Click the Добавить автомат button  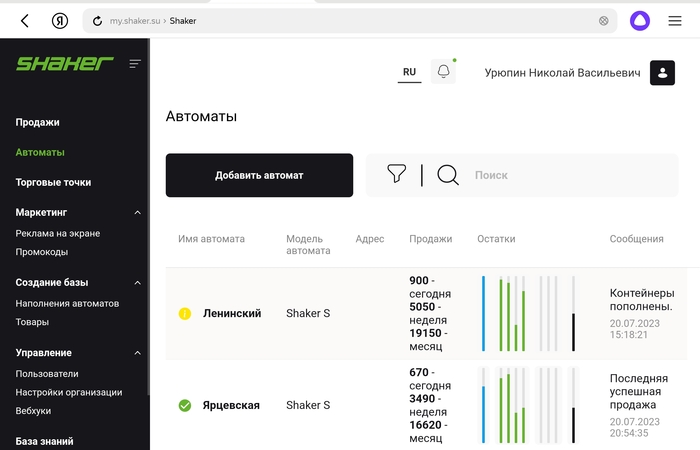point(259,175)
